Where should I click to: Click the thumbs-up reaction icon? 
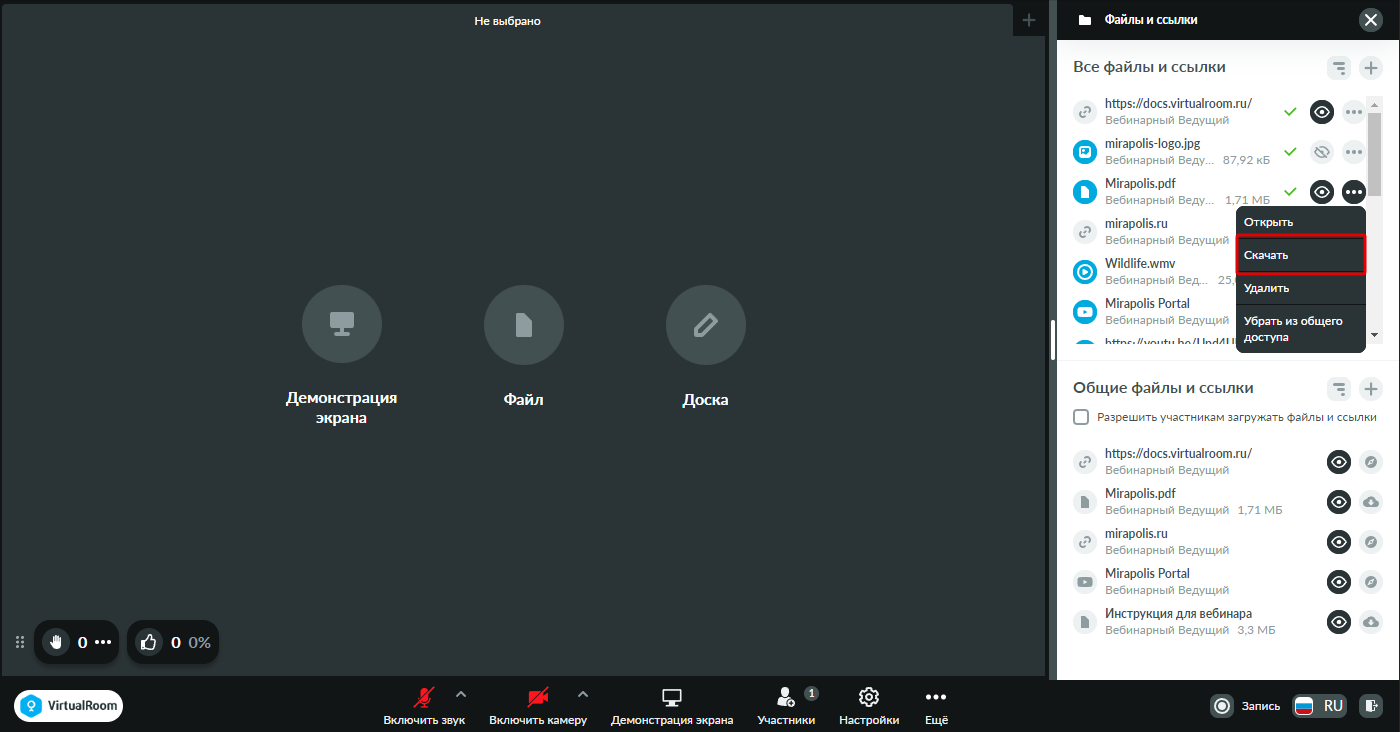[149, 642]
